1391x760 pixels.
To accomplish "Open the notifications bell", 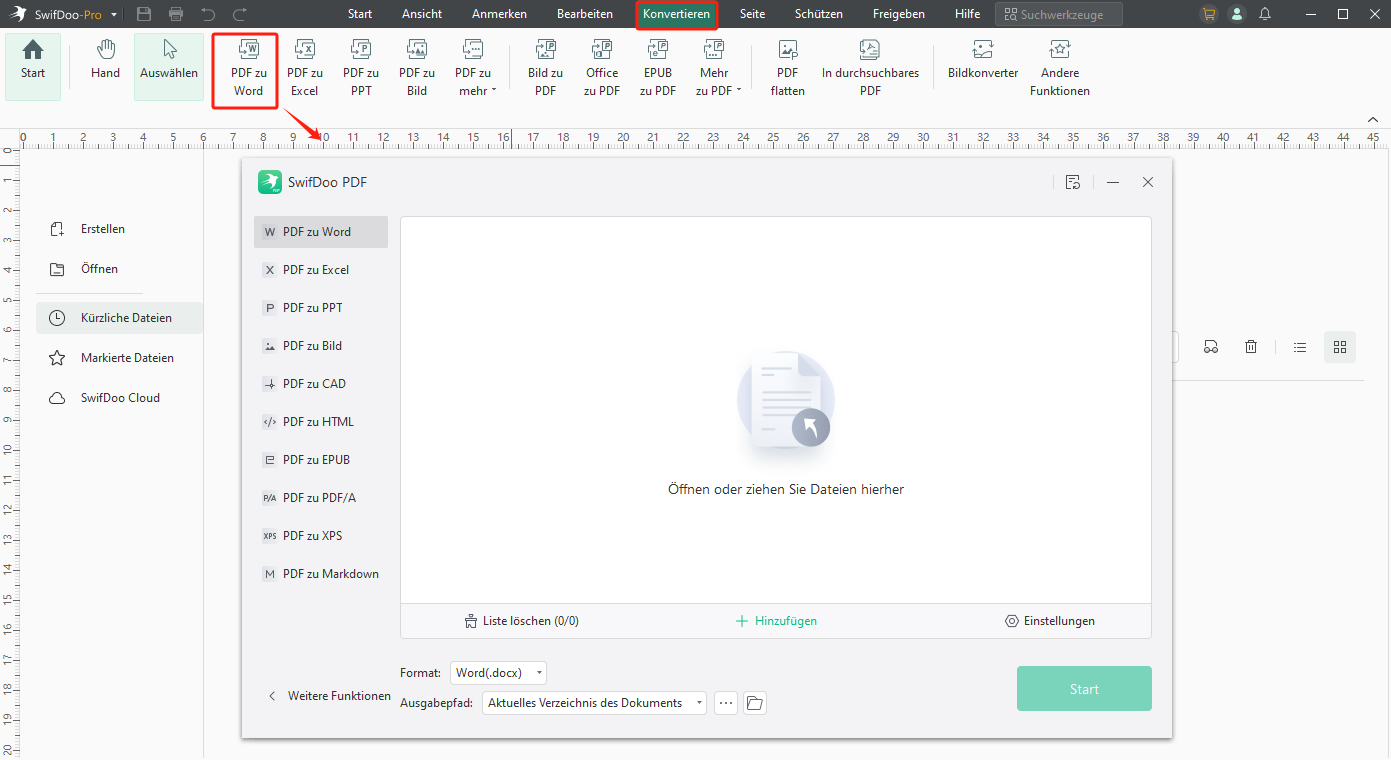I will coord(1266,14).
